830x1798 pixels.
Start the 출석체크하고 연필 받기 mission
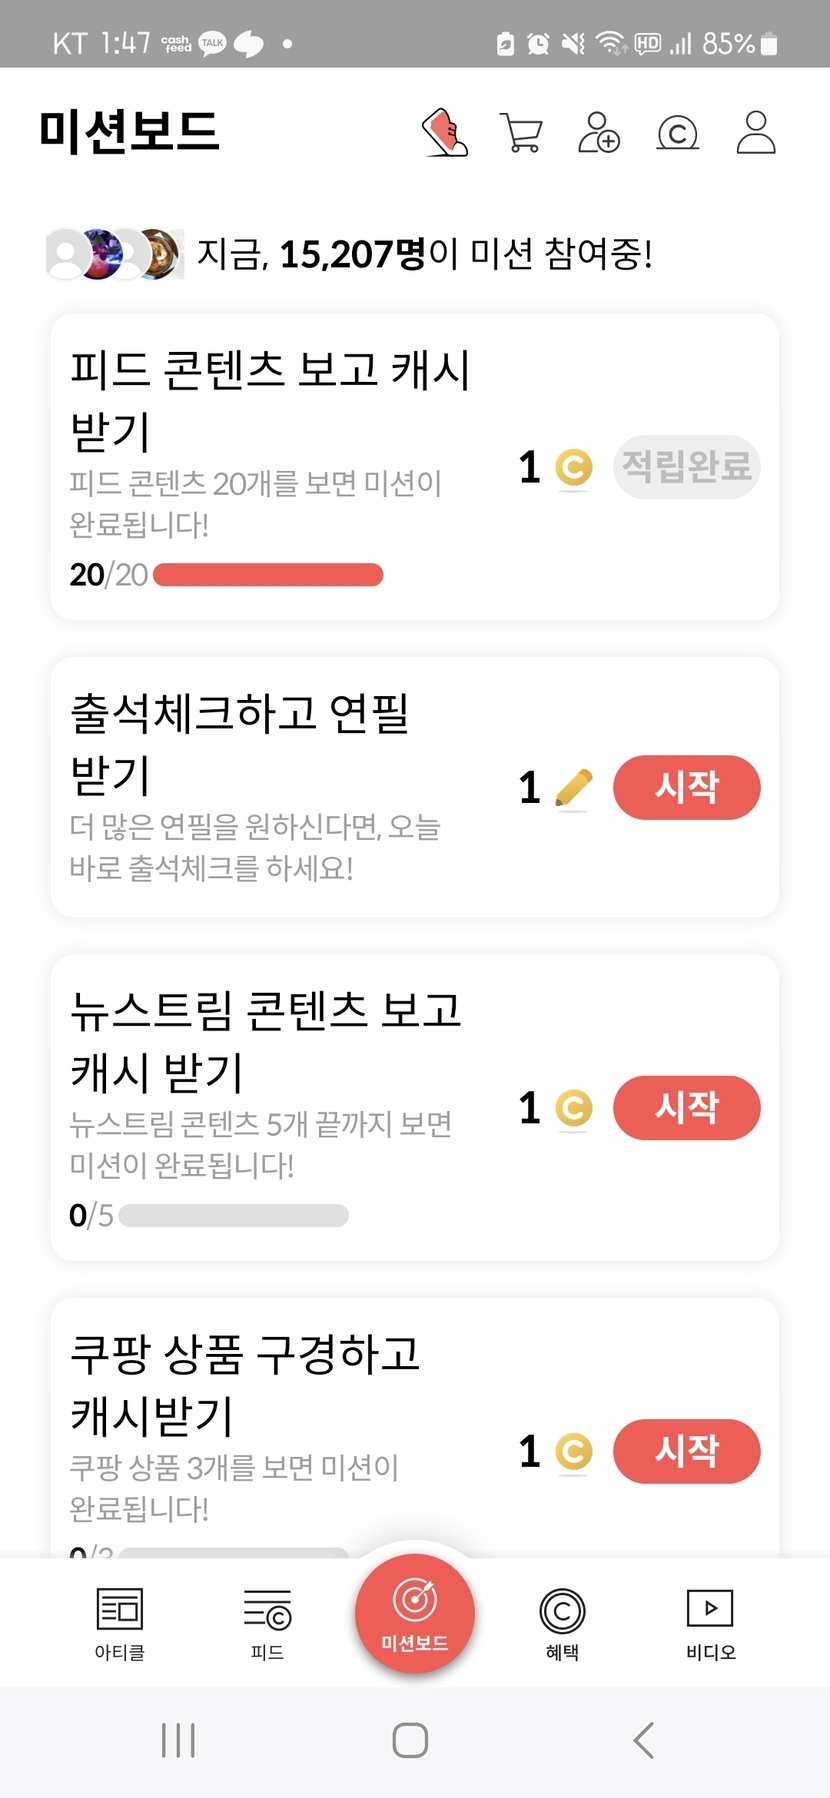click(686, 787)
